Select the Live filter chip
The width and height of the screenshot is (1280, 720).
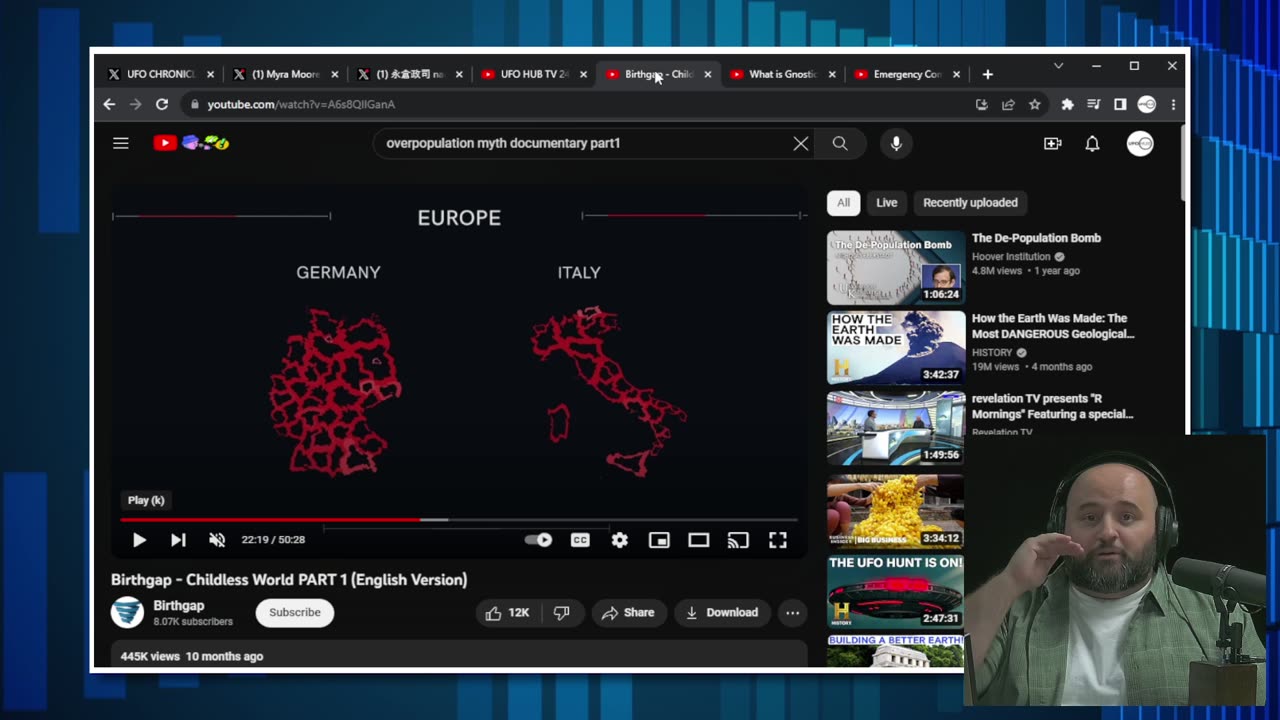pyautogui.click(x=887, y=203)
